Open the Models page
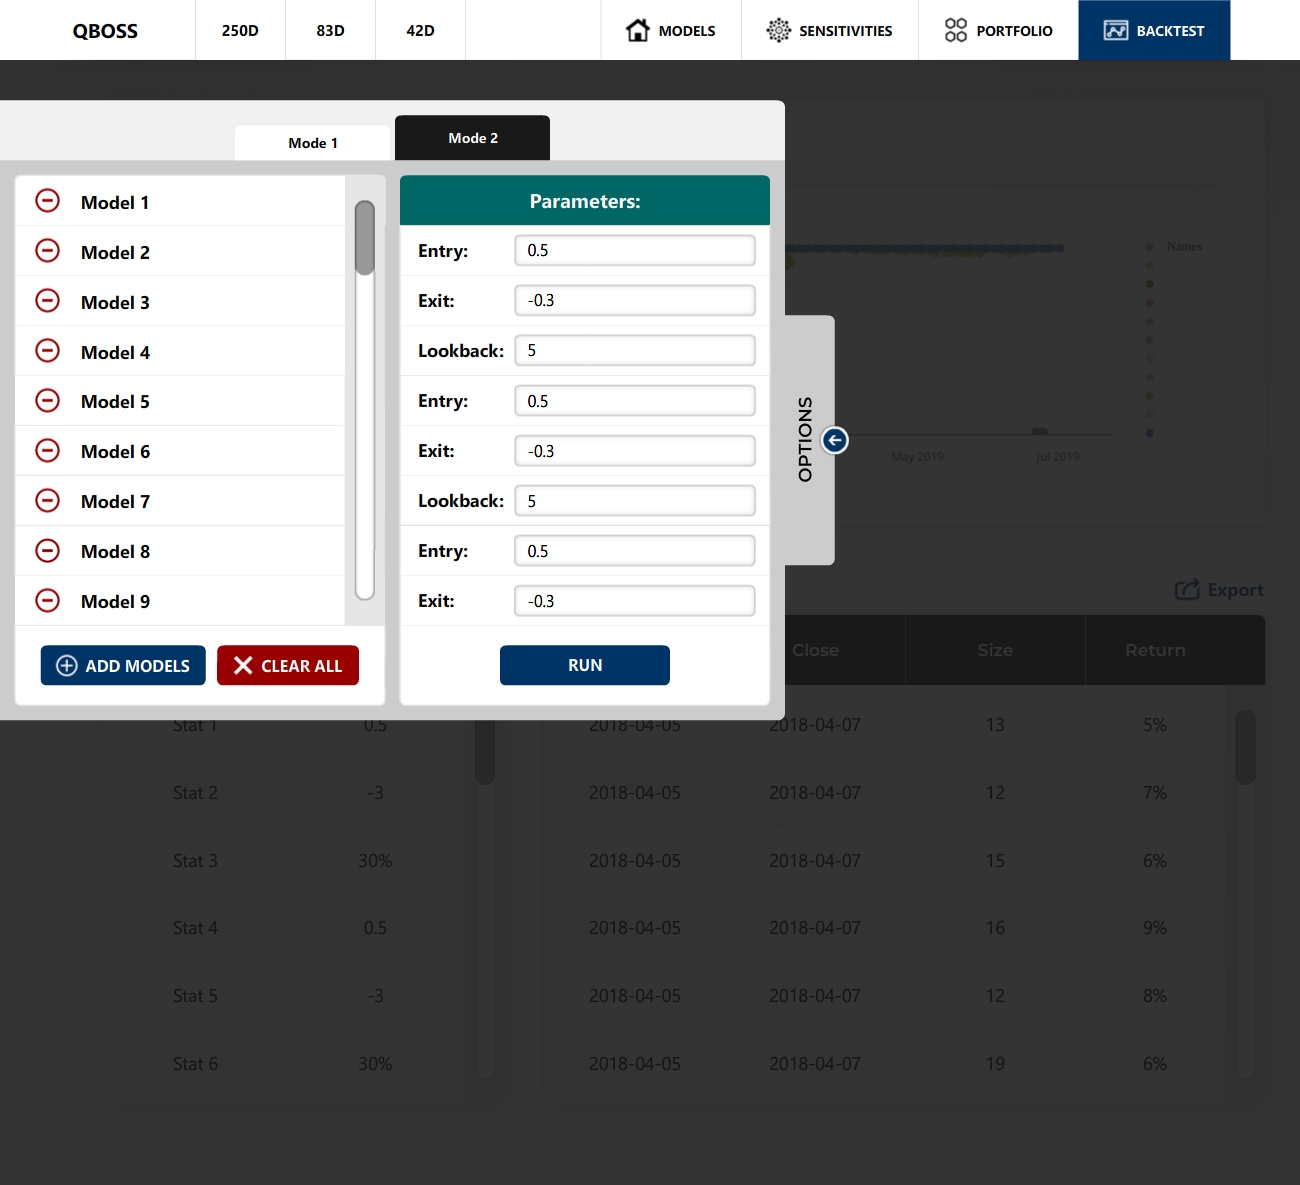Screen dimensions: 1300x1185 [671, 30]
